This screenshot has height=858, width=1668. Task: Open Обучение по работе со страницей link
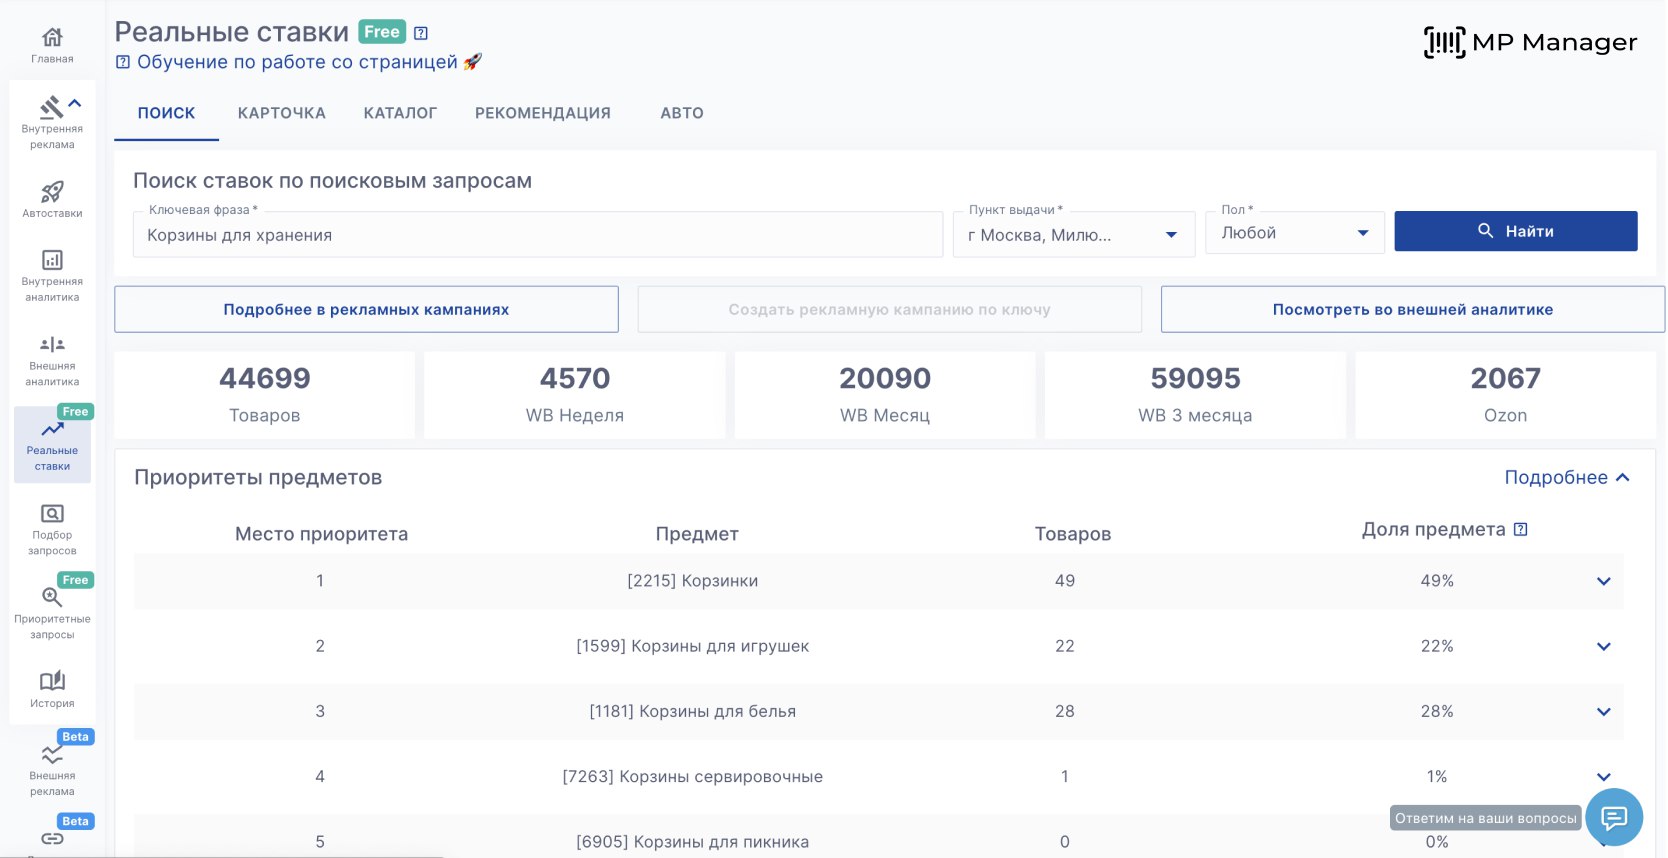(x=297, y=62)
